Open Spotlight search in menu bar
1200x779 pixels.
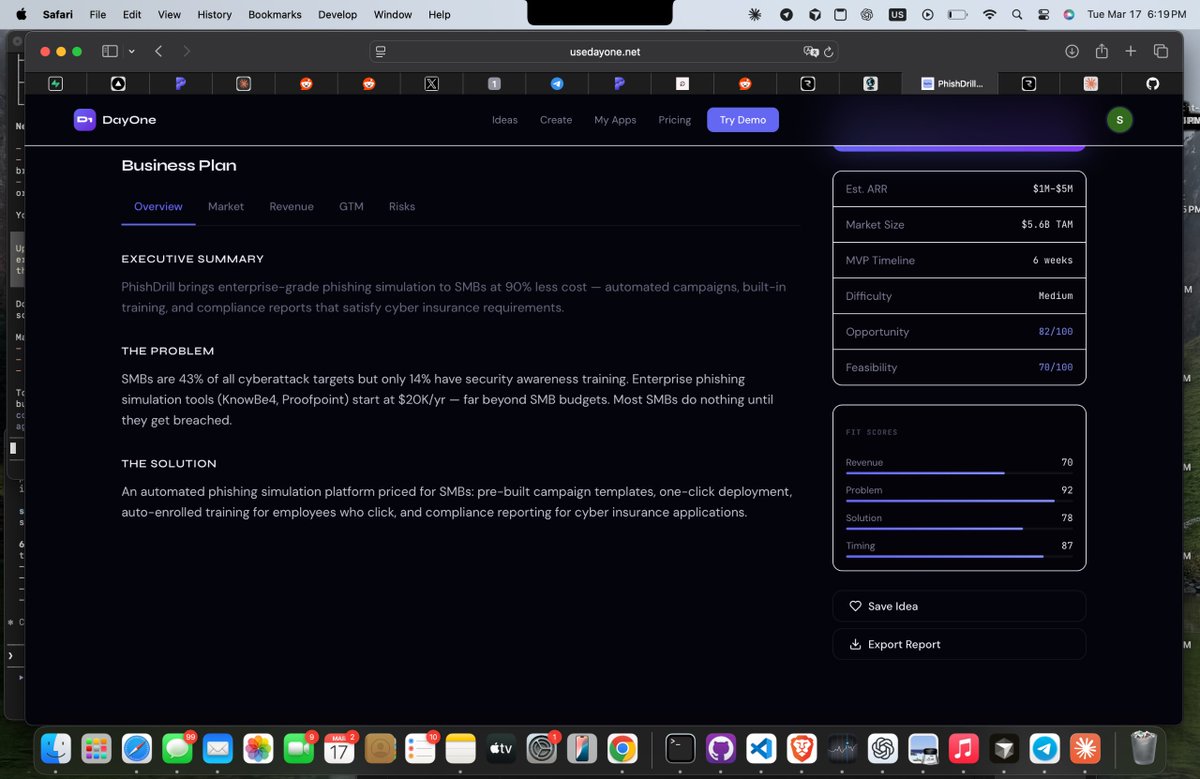click(x=1017, y=15)
